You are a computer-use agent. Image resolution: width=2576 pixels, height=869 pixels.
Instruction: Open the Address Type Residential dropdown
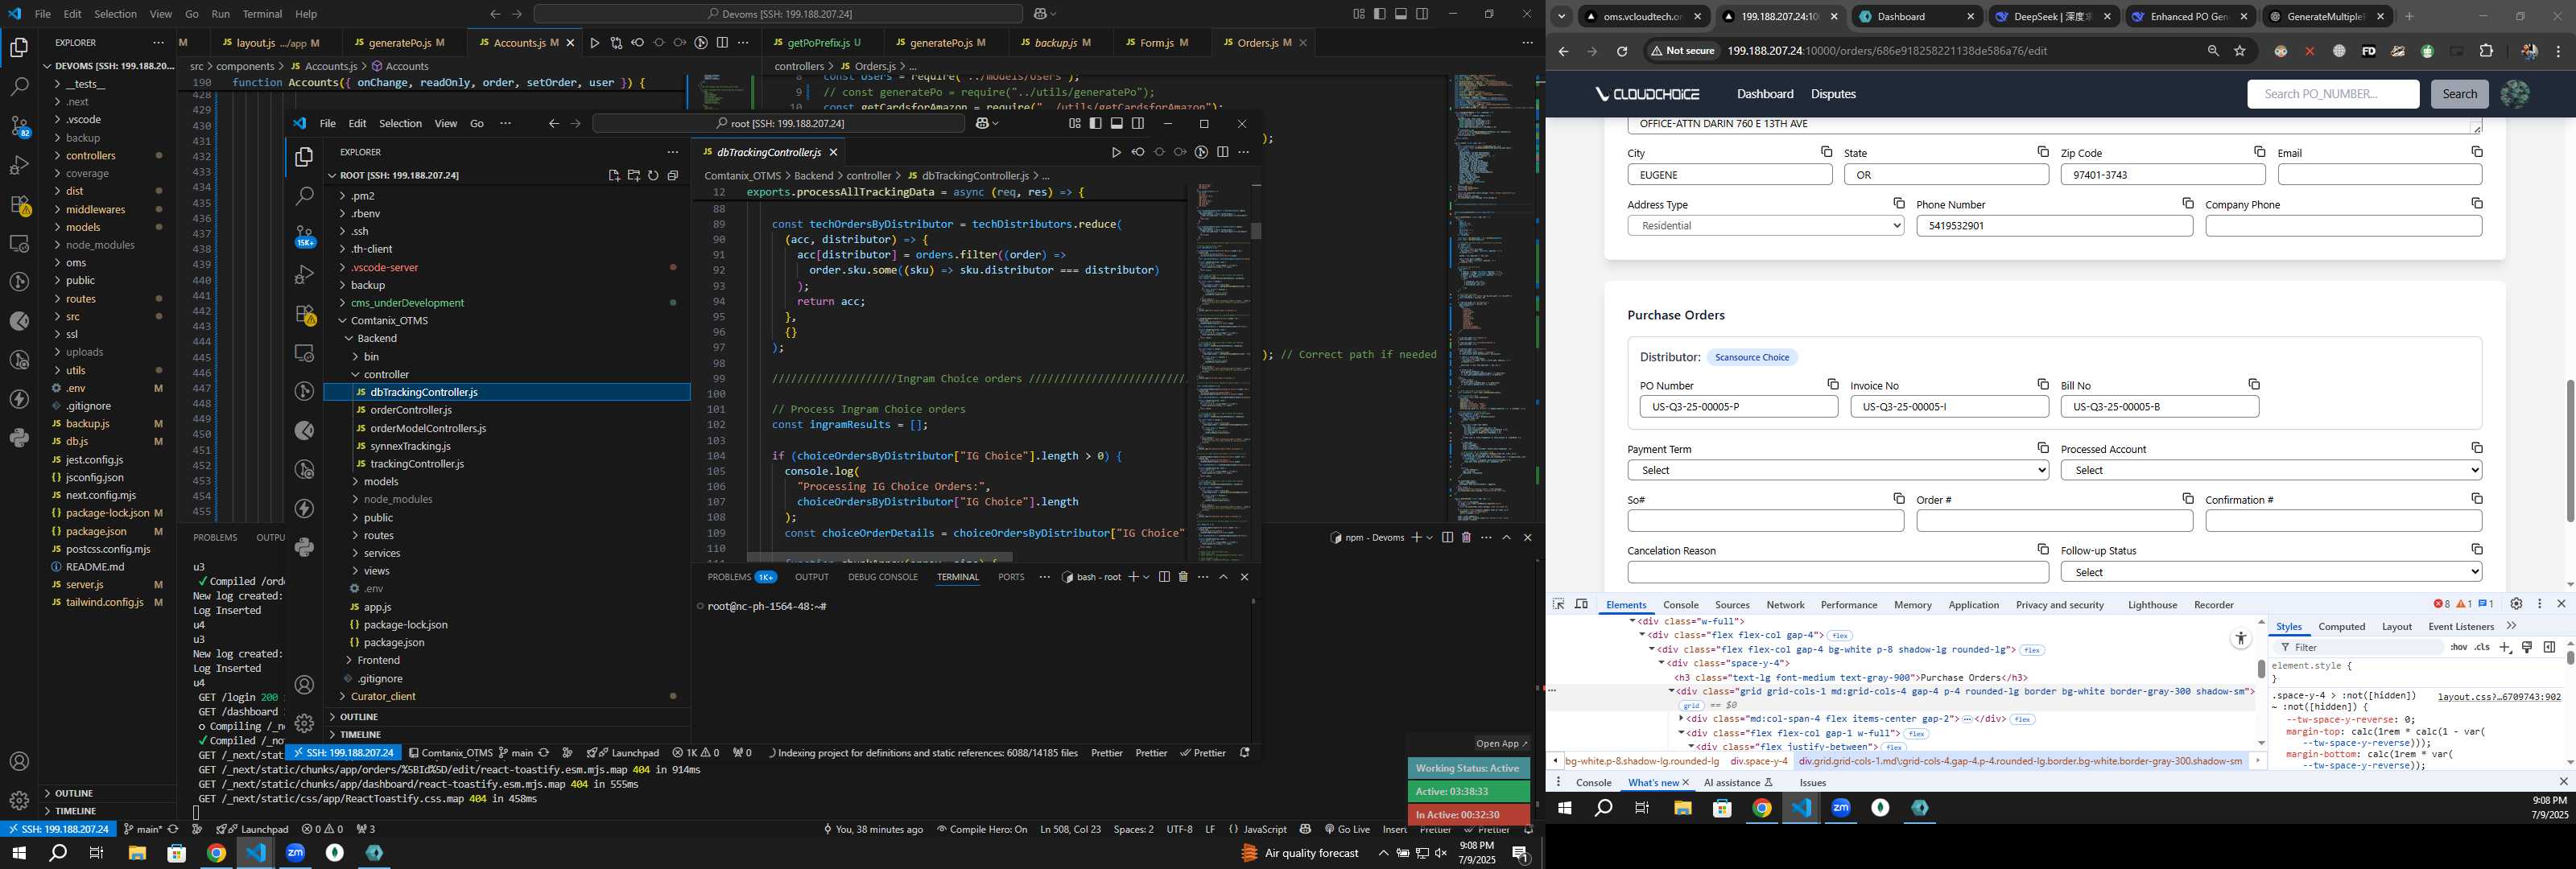[x=1765, y=226]
